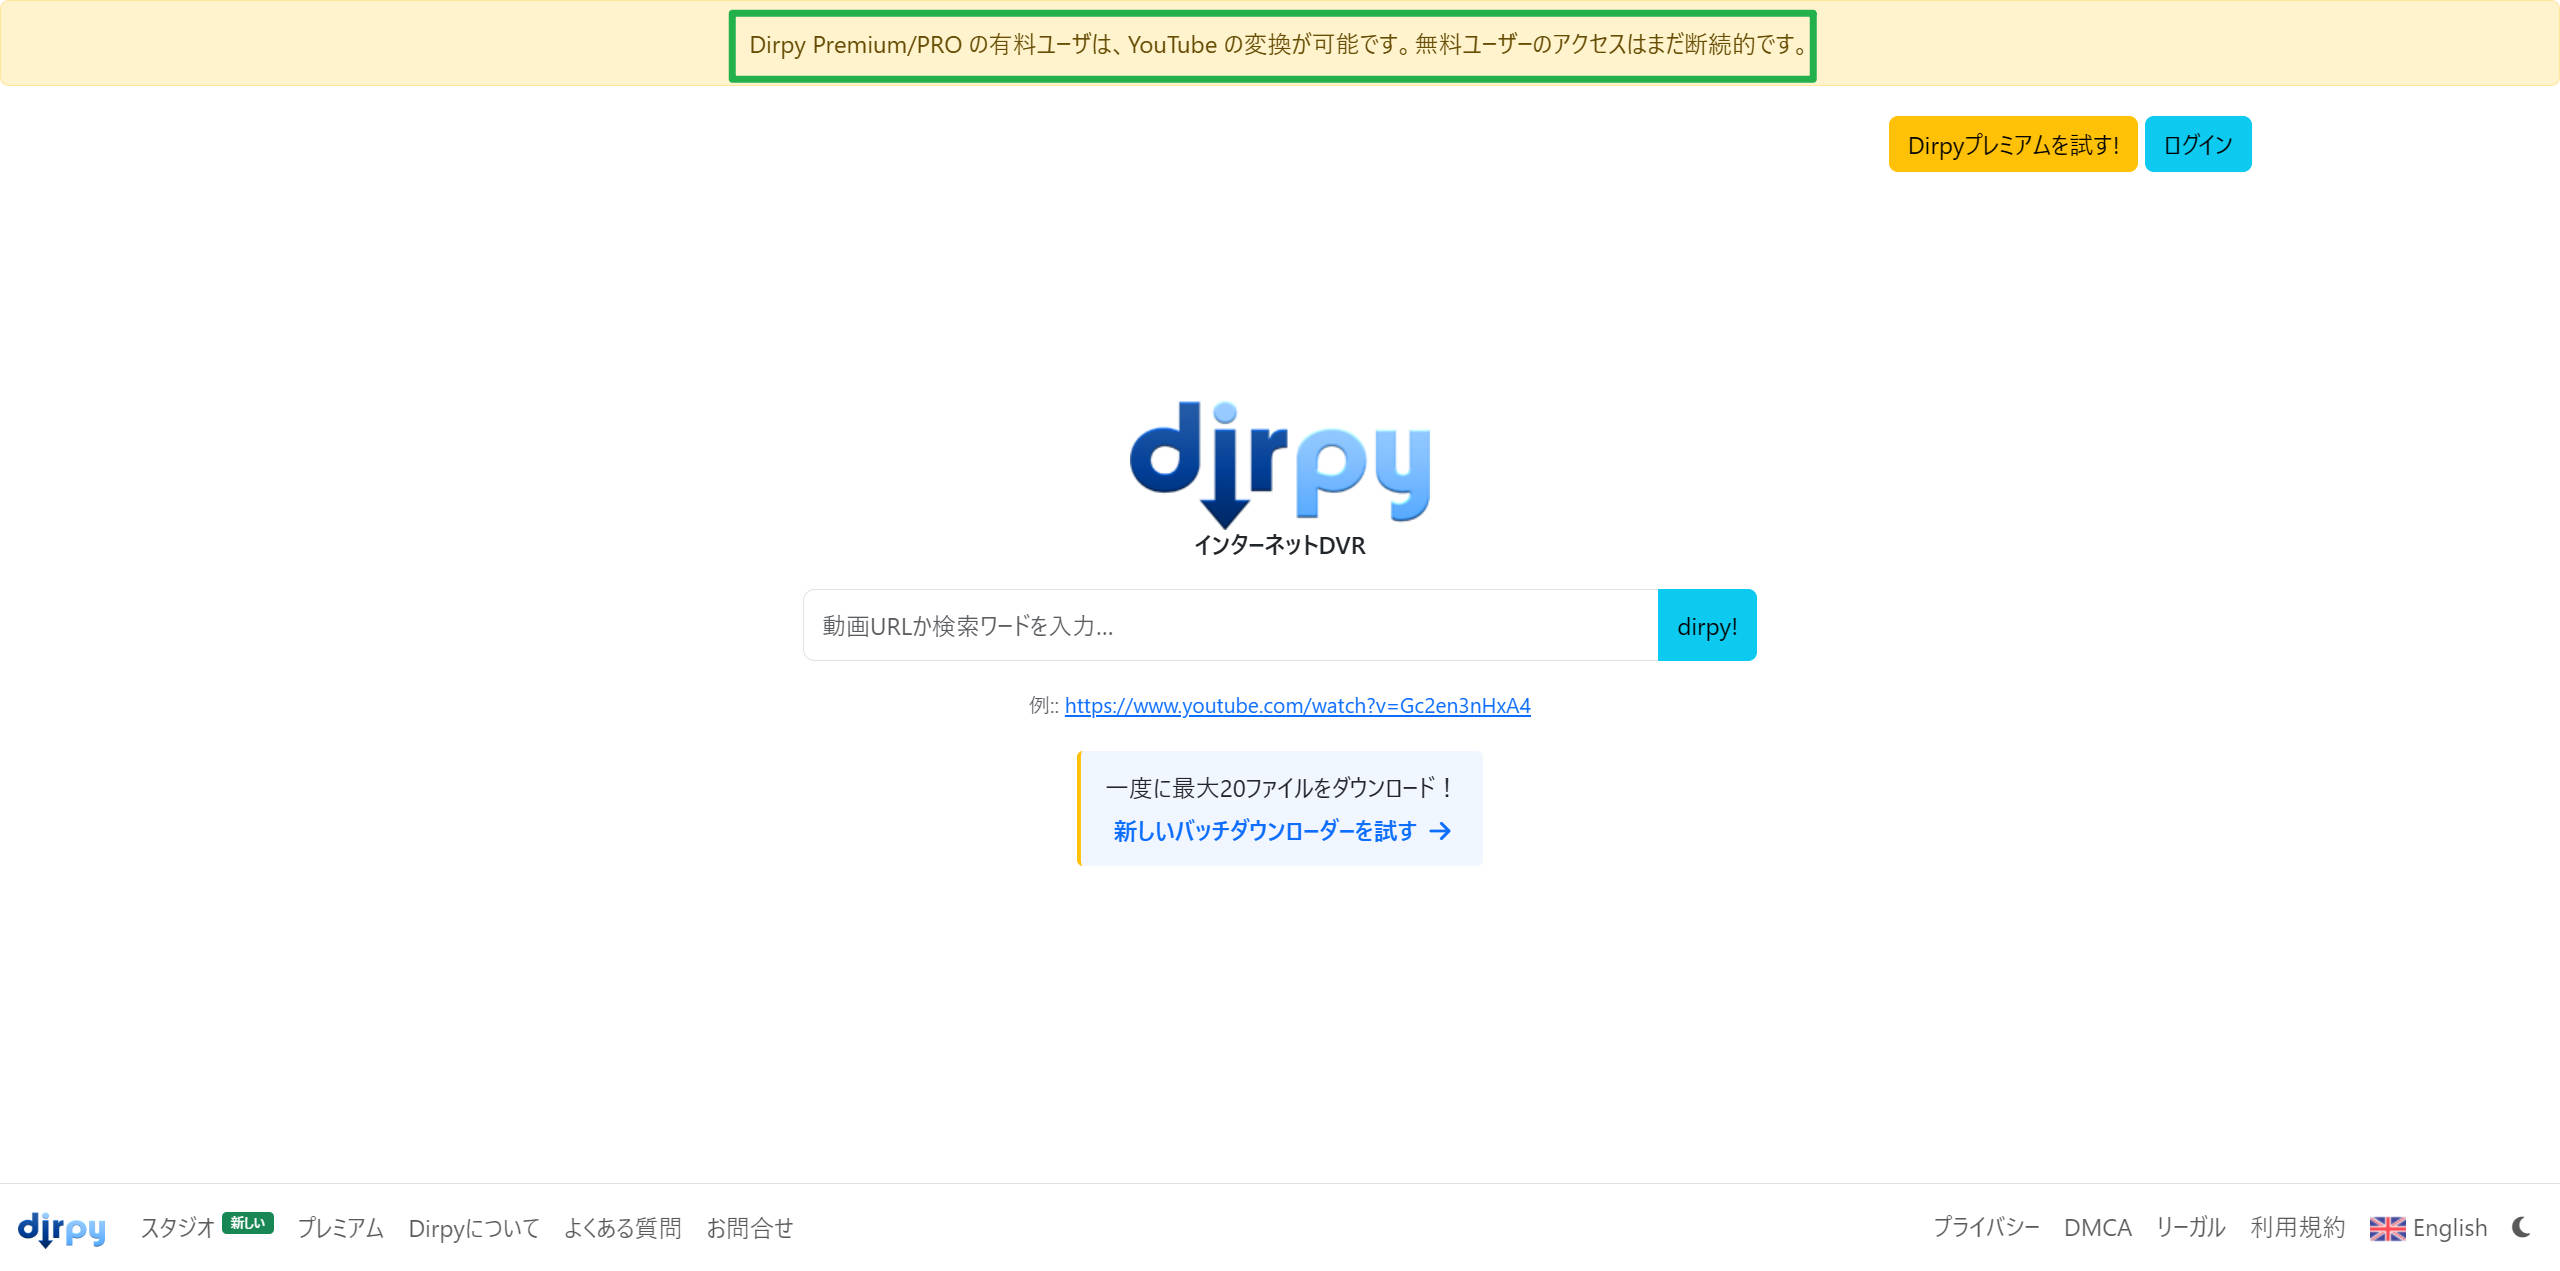Go to プレミアム in the footer
Image resolution: width=2560 pixels, height=1271 pixels.
pyautogui.click(x=340, y=1228)
